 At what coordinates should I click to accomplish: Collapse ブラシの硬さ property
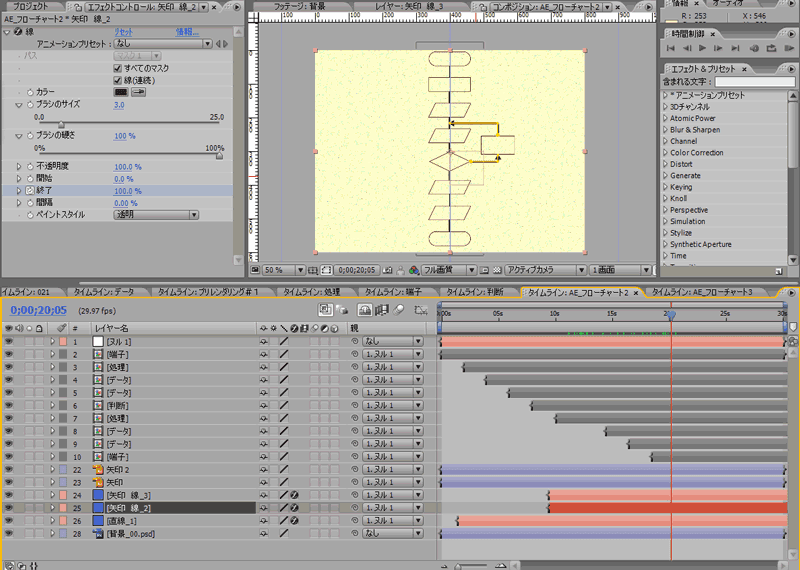click(19, 136)
